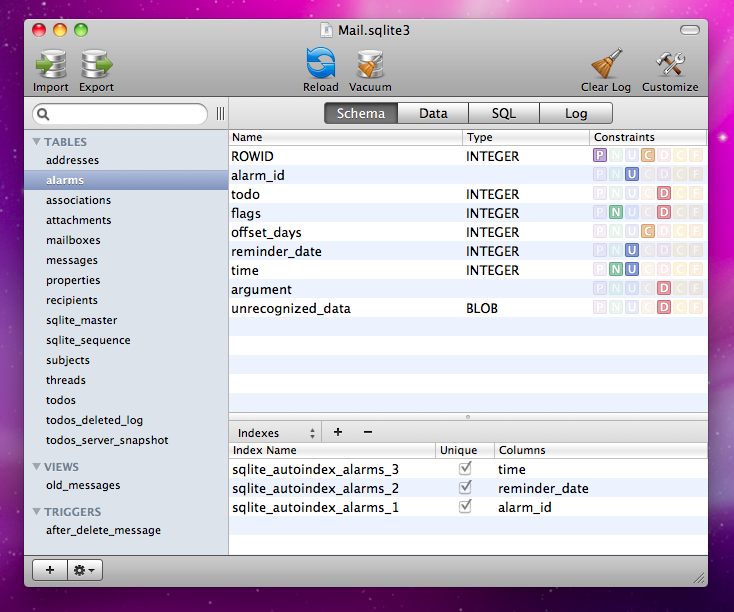Collapse the TABLES section triangle
This screenshot has width=734, height=612.
[37, 141]
